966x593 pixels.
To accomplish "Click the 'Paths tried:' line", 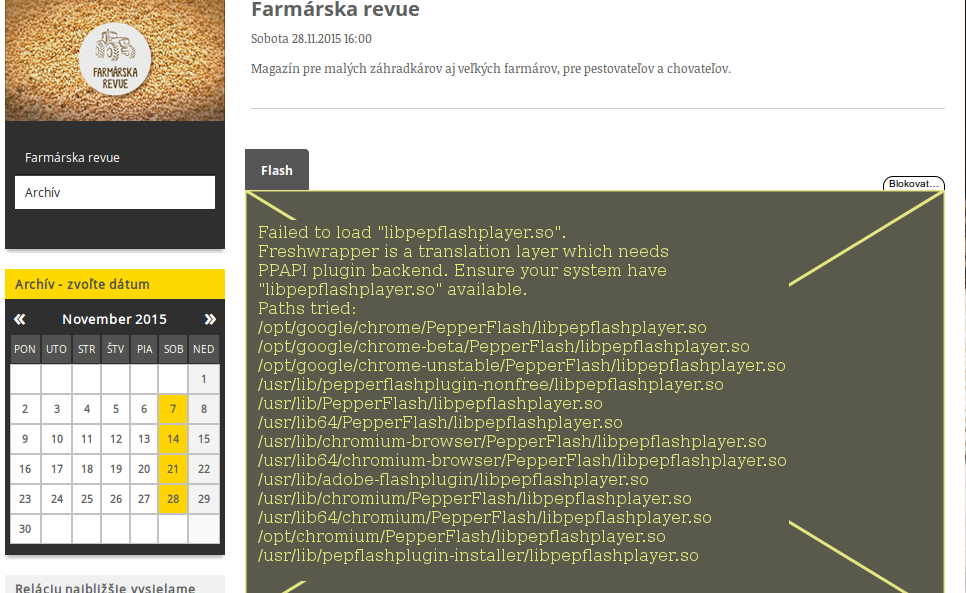I will [307, 309].
